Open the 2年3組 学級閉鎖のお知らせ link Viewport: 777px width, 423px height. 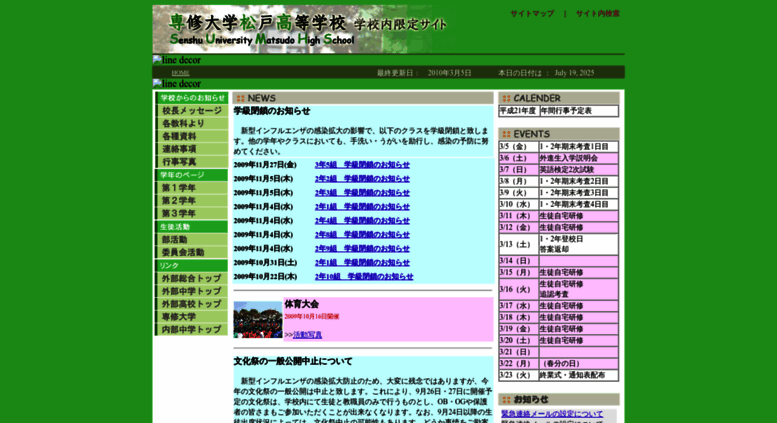(362, 193)
